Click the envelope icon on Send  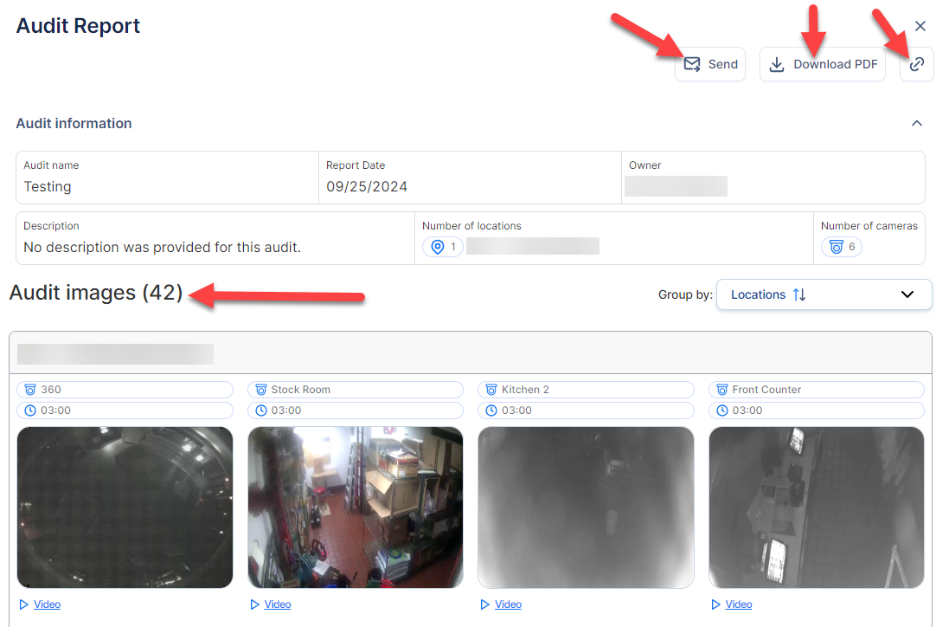(692, 65)
